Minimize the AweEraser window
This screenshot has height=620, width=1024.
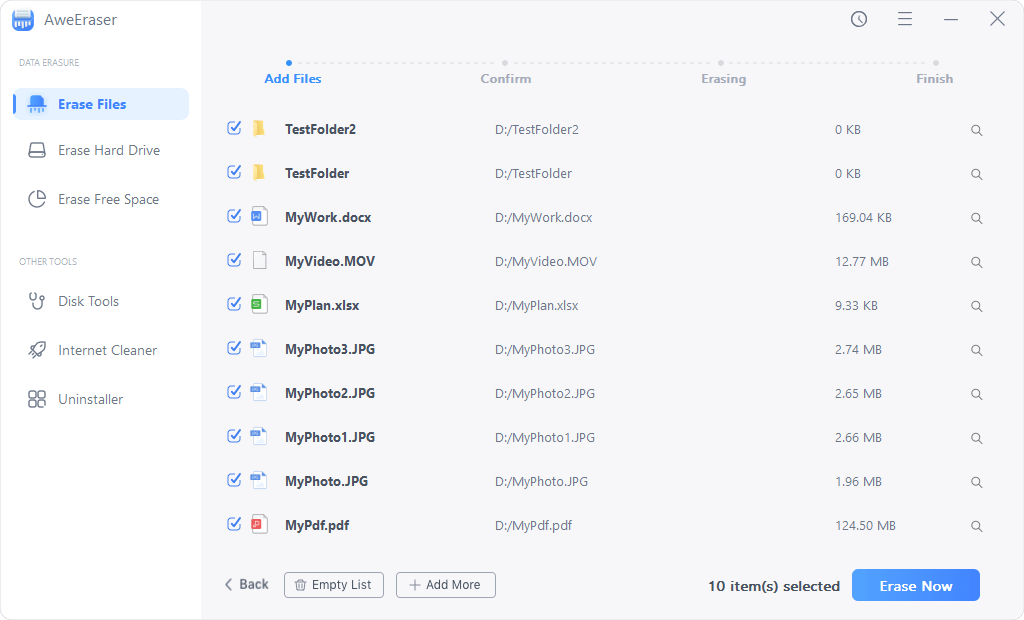[x=951, y=20]
